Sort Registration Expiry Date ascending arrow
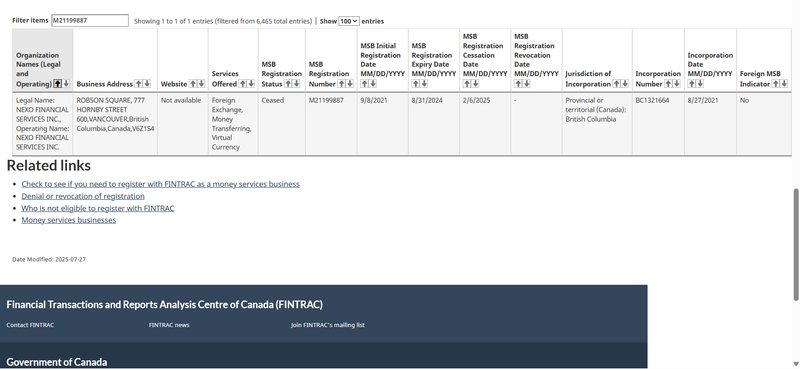 415,84
